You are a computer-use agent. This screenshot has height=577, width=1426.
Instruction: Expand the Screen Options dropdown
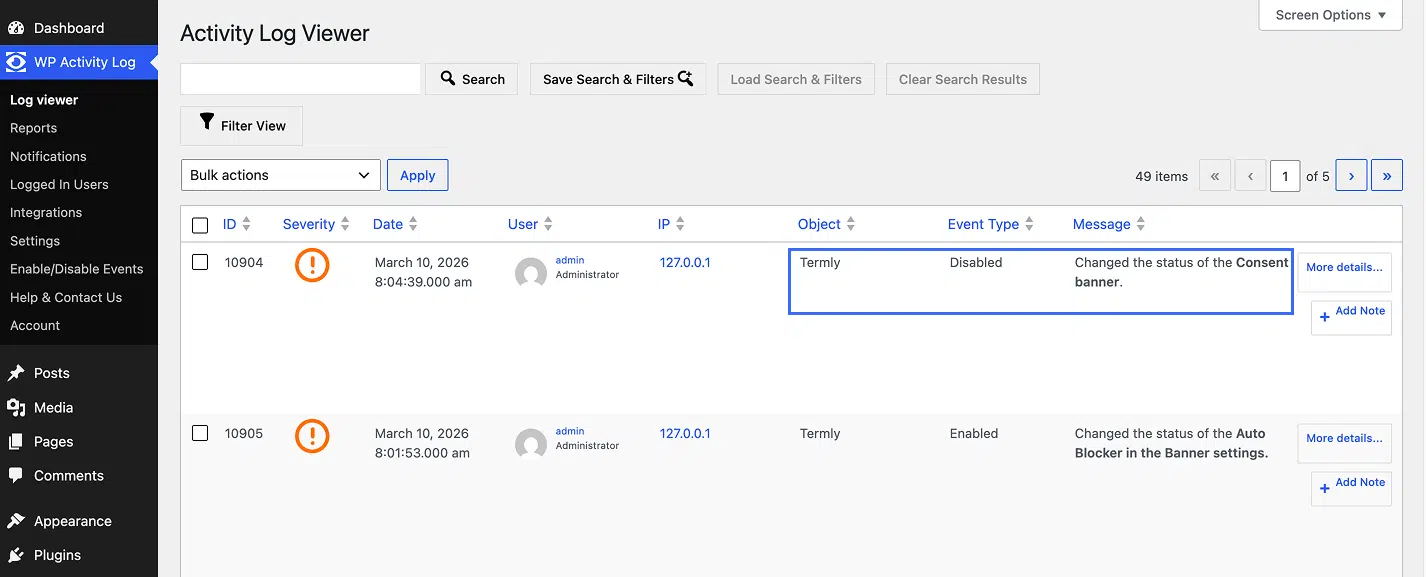(x=1330, y=15)
